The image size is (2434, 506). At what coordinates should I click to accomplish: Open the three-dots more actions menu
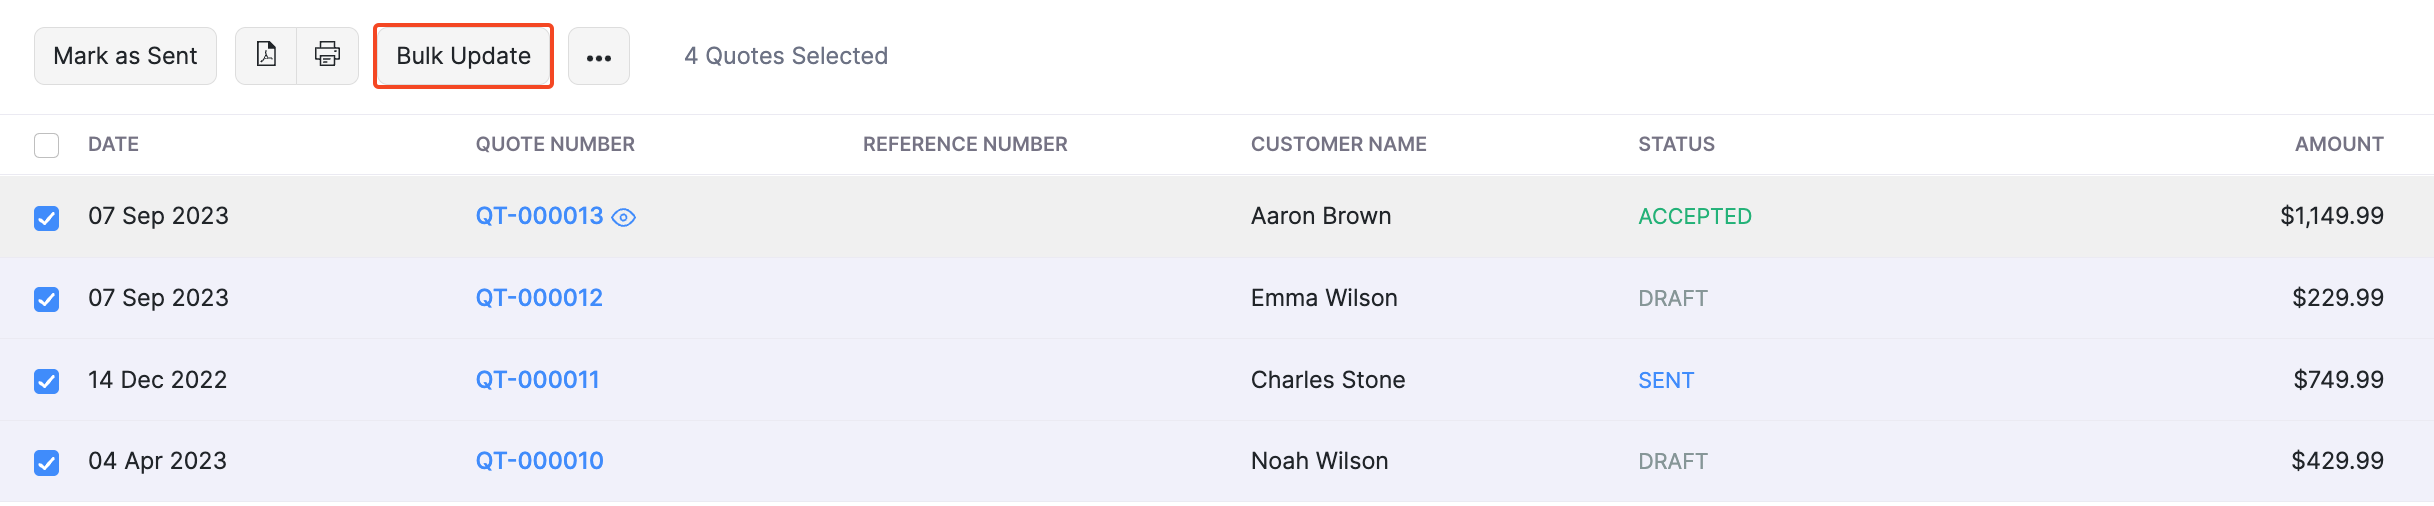(599, 57)
